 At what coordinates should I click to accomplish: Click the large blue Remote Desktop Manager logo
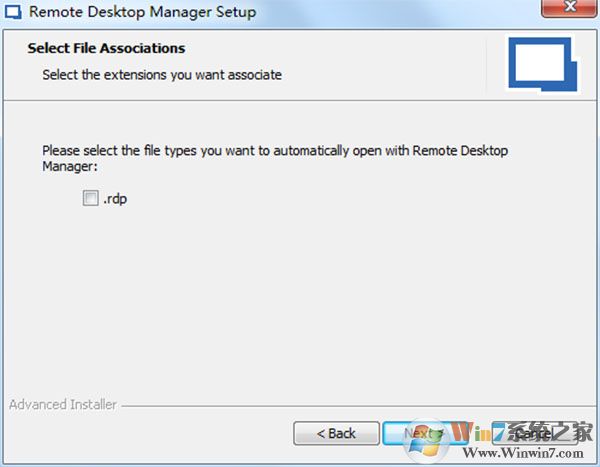pos(541,68)
